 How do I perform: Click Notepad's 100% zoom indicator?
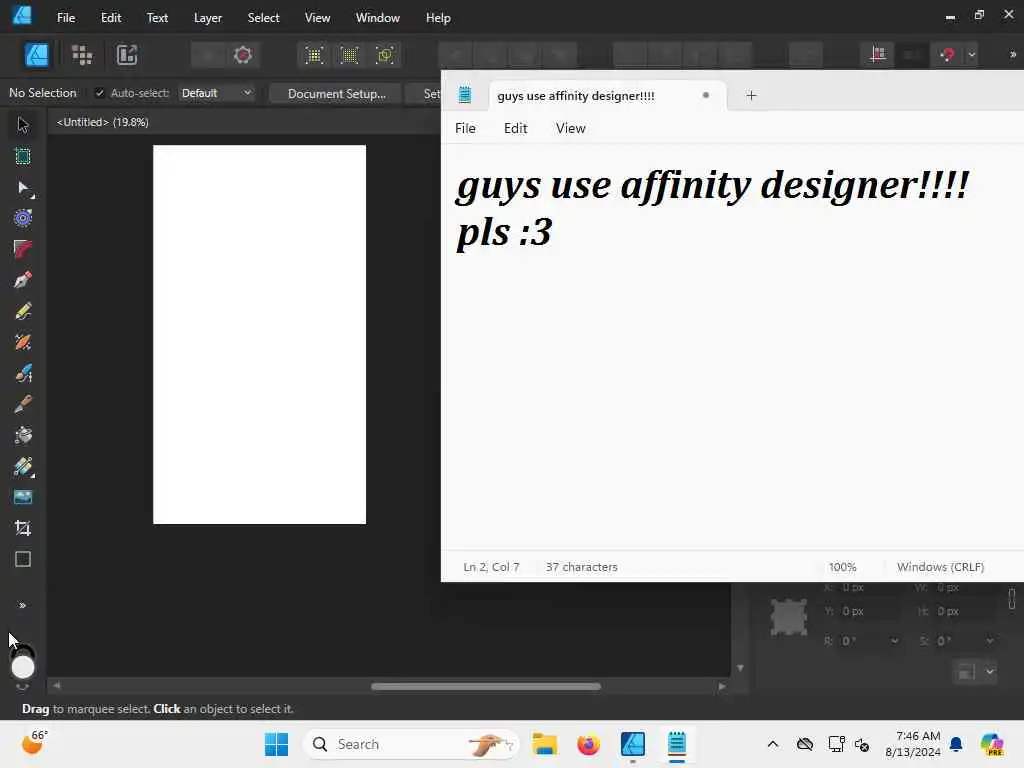point(842,567)
